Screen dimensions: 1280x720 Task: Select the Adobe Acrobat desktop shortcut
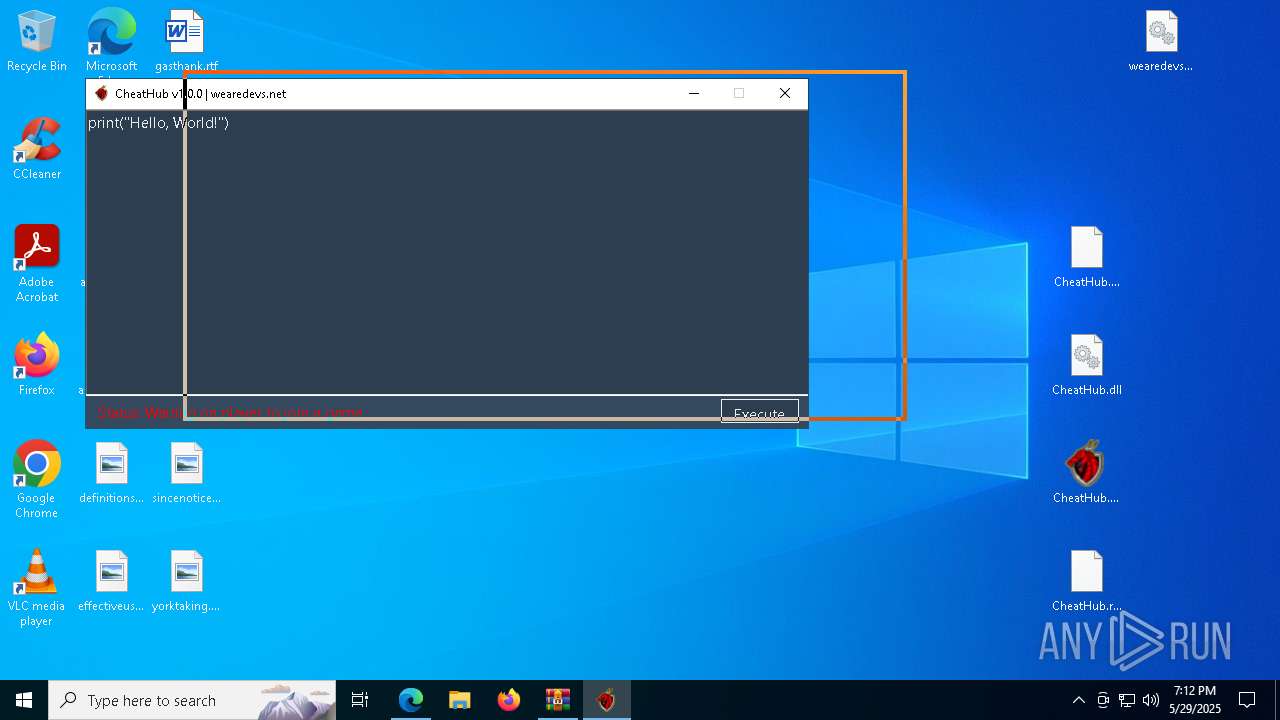point(37,264)
